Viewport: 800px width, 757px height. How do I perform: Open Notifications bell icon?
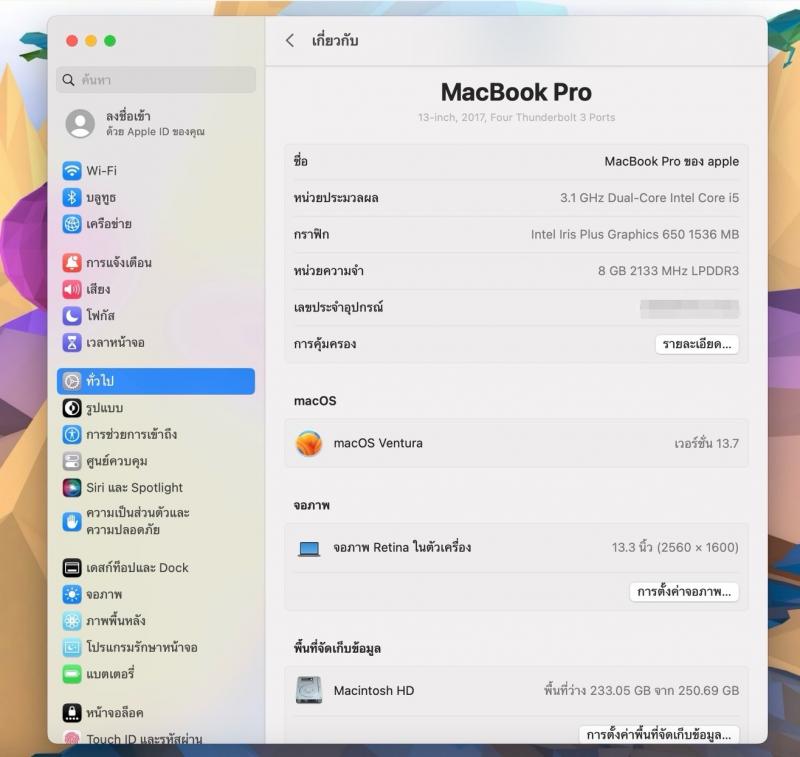72,262
